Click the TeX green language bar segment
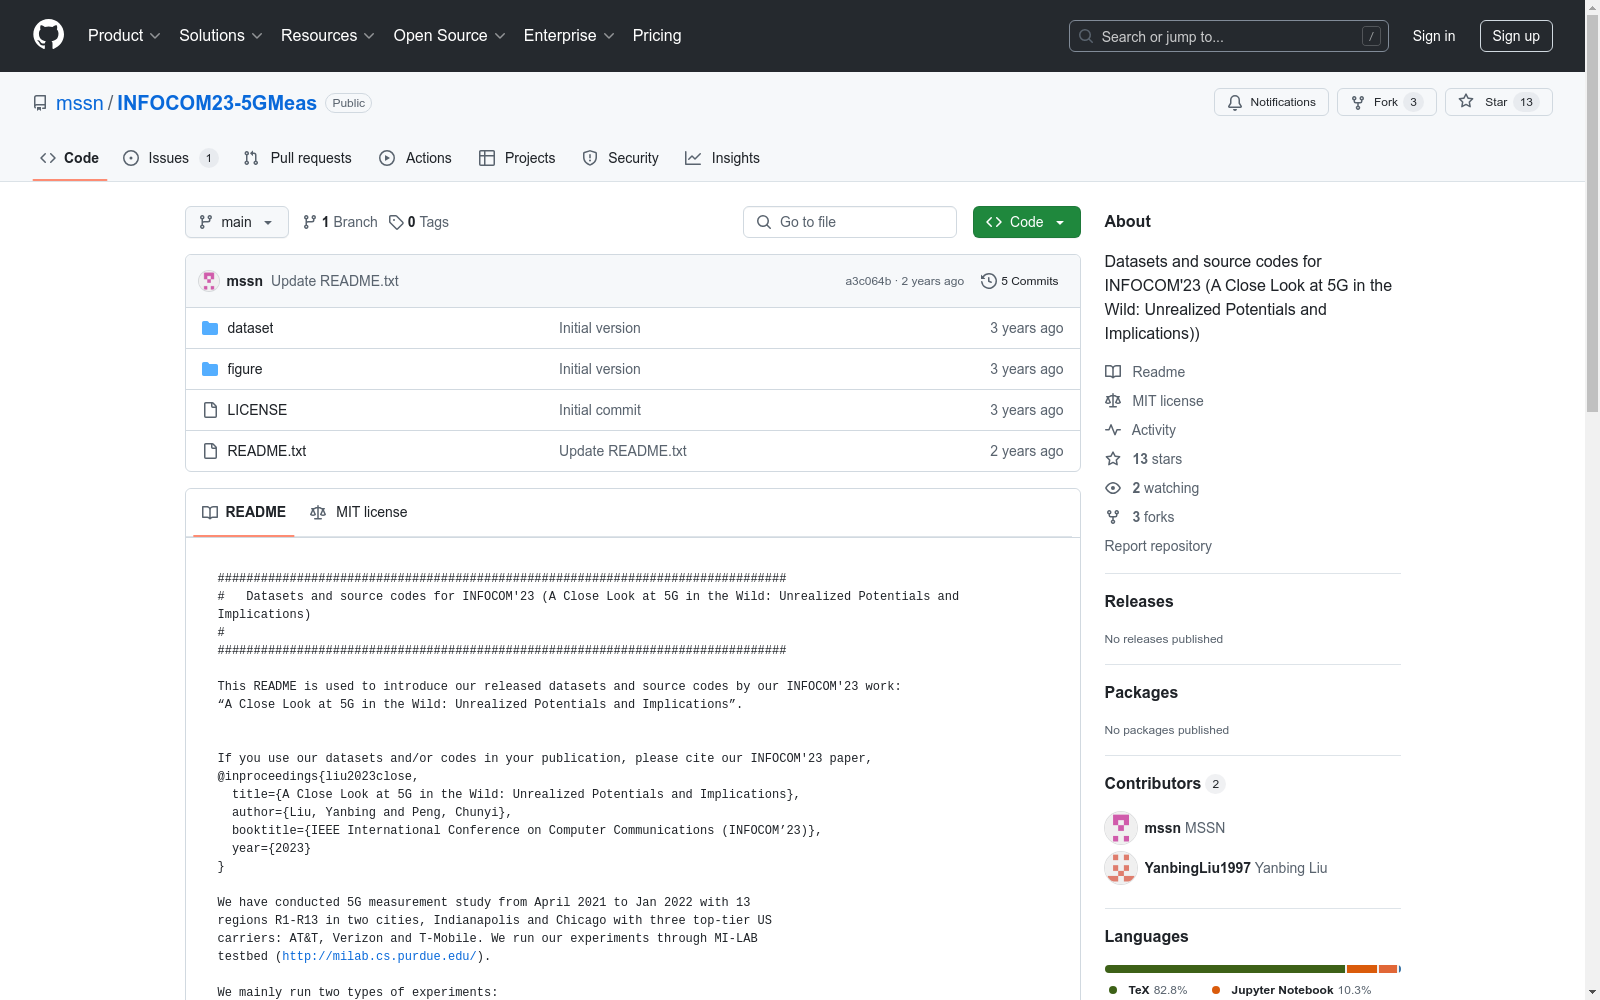The width and height of the screenshot is (1600, 1000). pos(1225,969)
